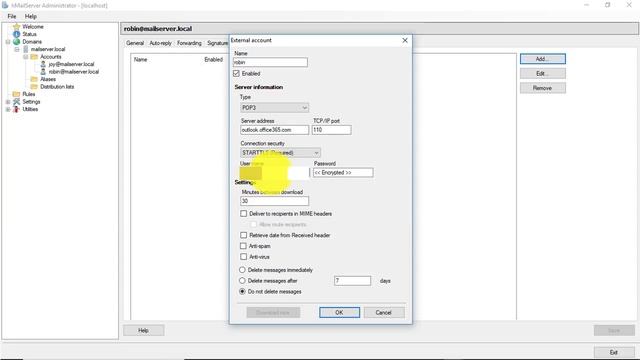Click the Settings tools icon in the tree

[x=16, y=102]
